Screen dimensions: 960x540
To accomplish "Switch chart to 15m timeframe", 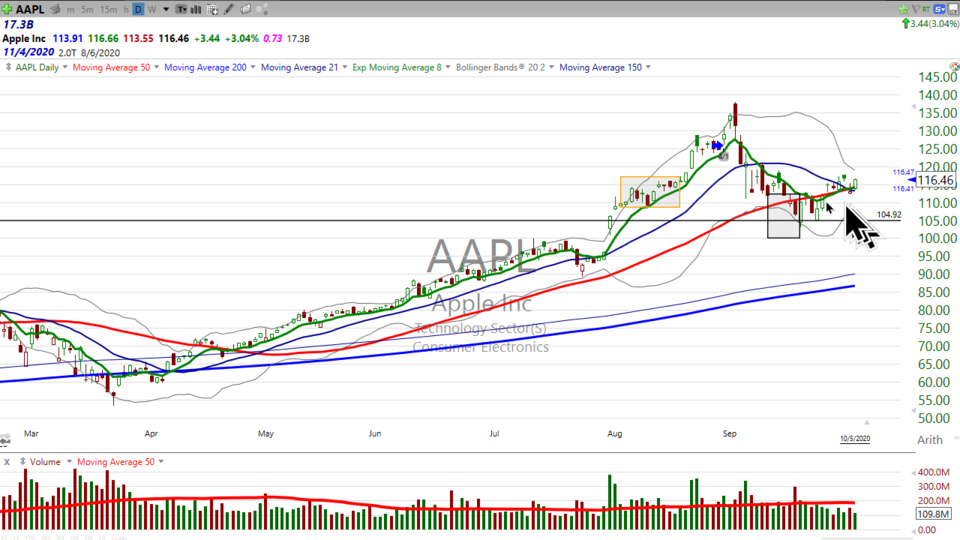I will tap(108, 10).
